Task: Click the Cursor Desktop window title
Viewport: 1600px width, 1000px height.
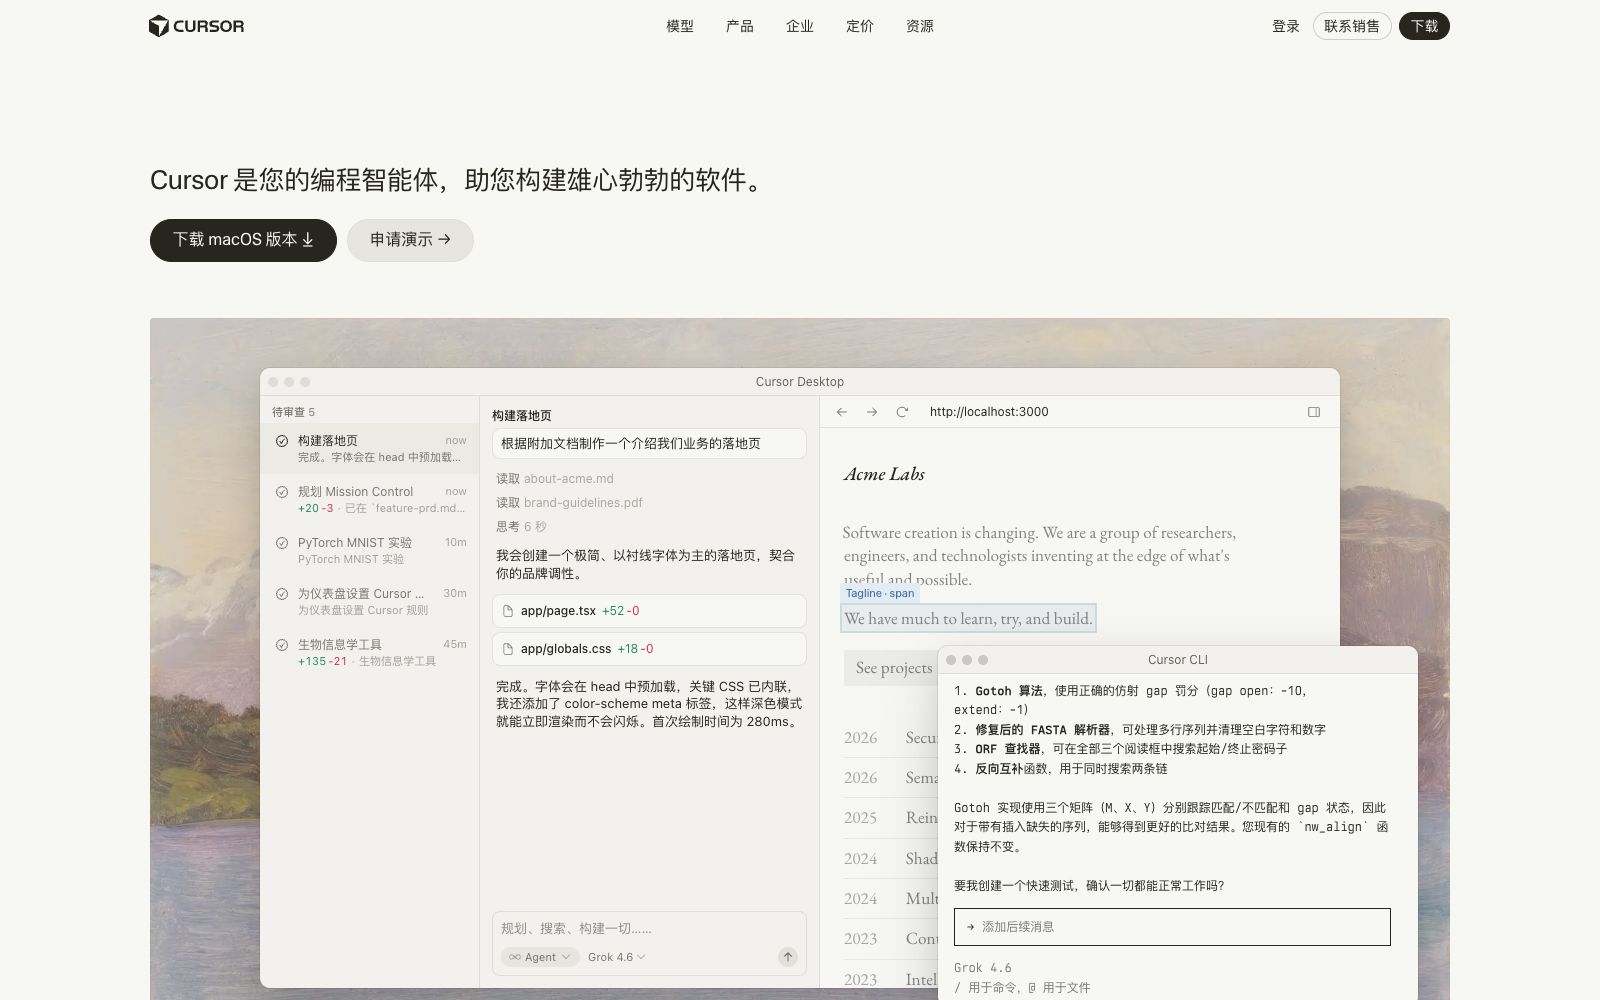Action: click(800, 382)
